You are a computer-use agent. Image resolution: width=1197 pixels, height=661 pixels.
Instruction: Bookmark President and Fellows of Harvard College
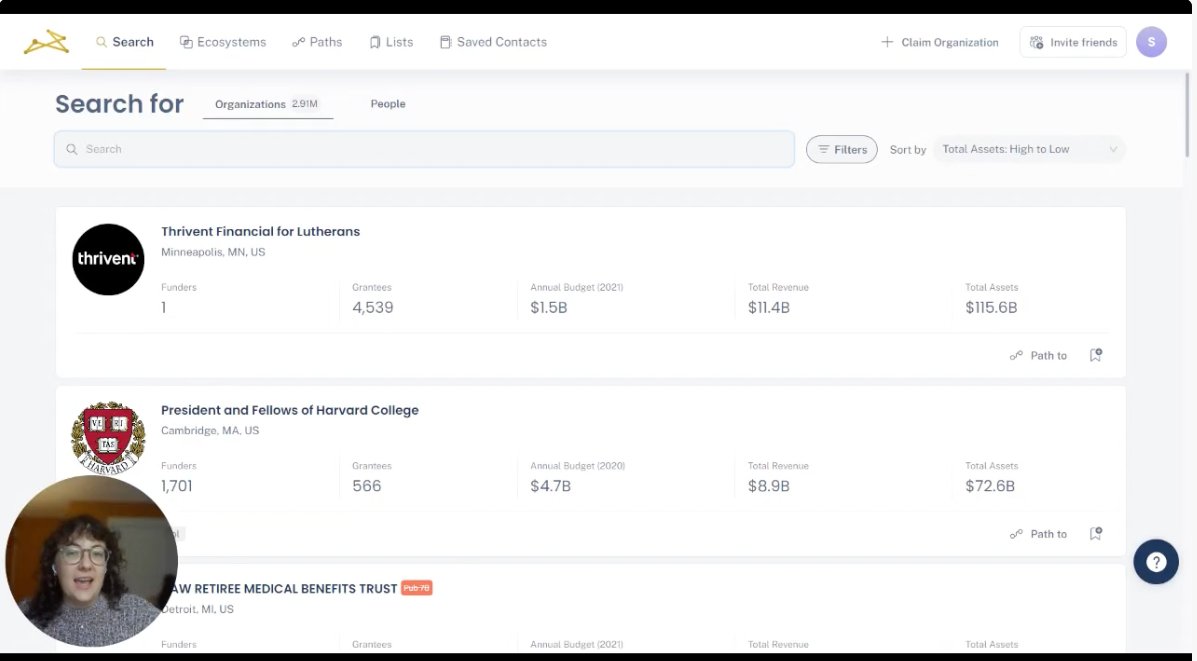pyautogui.click(x=1095, y=534)
